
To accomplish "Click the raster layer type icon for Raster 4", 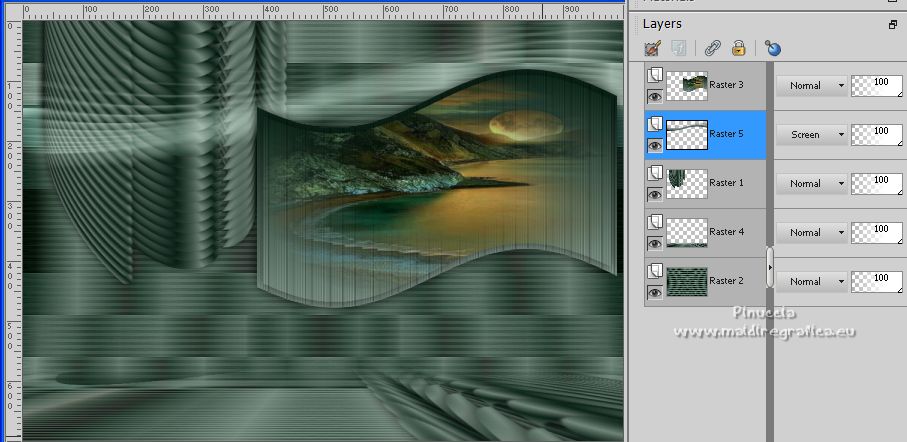I will [x=655, y=222].
